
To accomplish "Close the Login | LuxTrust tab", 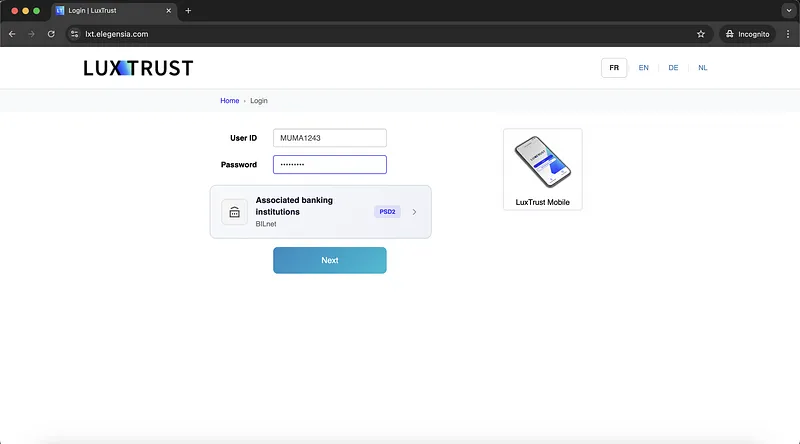I will [x=168, y=11].
